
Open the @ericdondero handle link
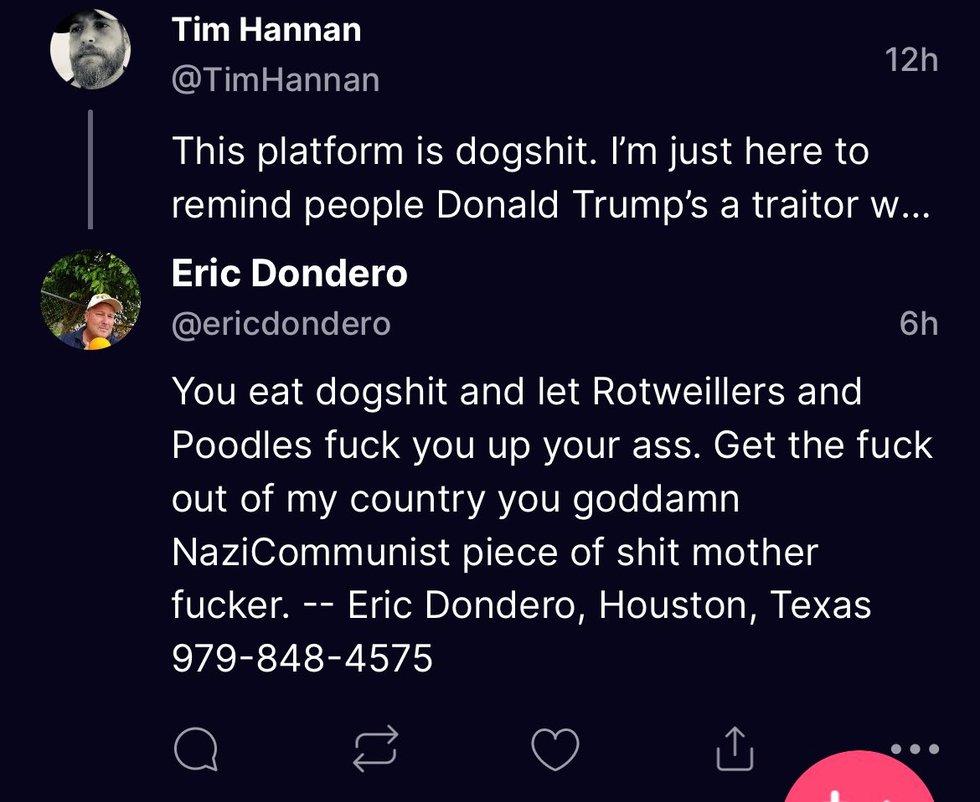point(281,324)
